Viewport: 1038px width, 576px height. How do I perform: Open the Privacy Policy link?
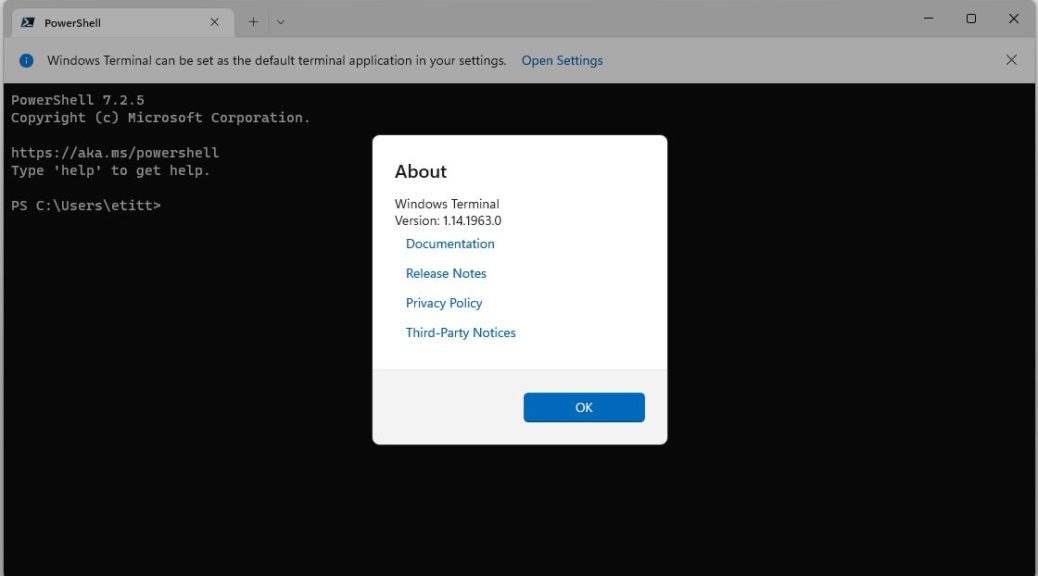444,303
